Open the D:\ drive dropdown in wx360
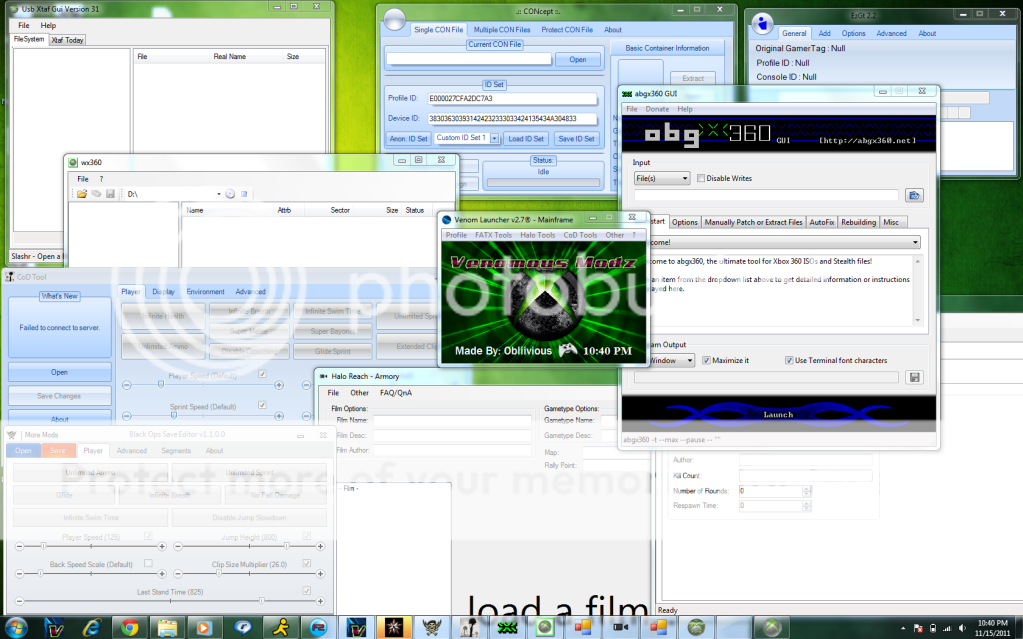This screenshot has height=639, width=1023. pos(218,194)
